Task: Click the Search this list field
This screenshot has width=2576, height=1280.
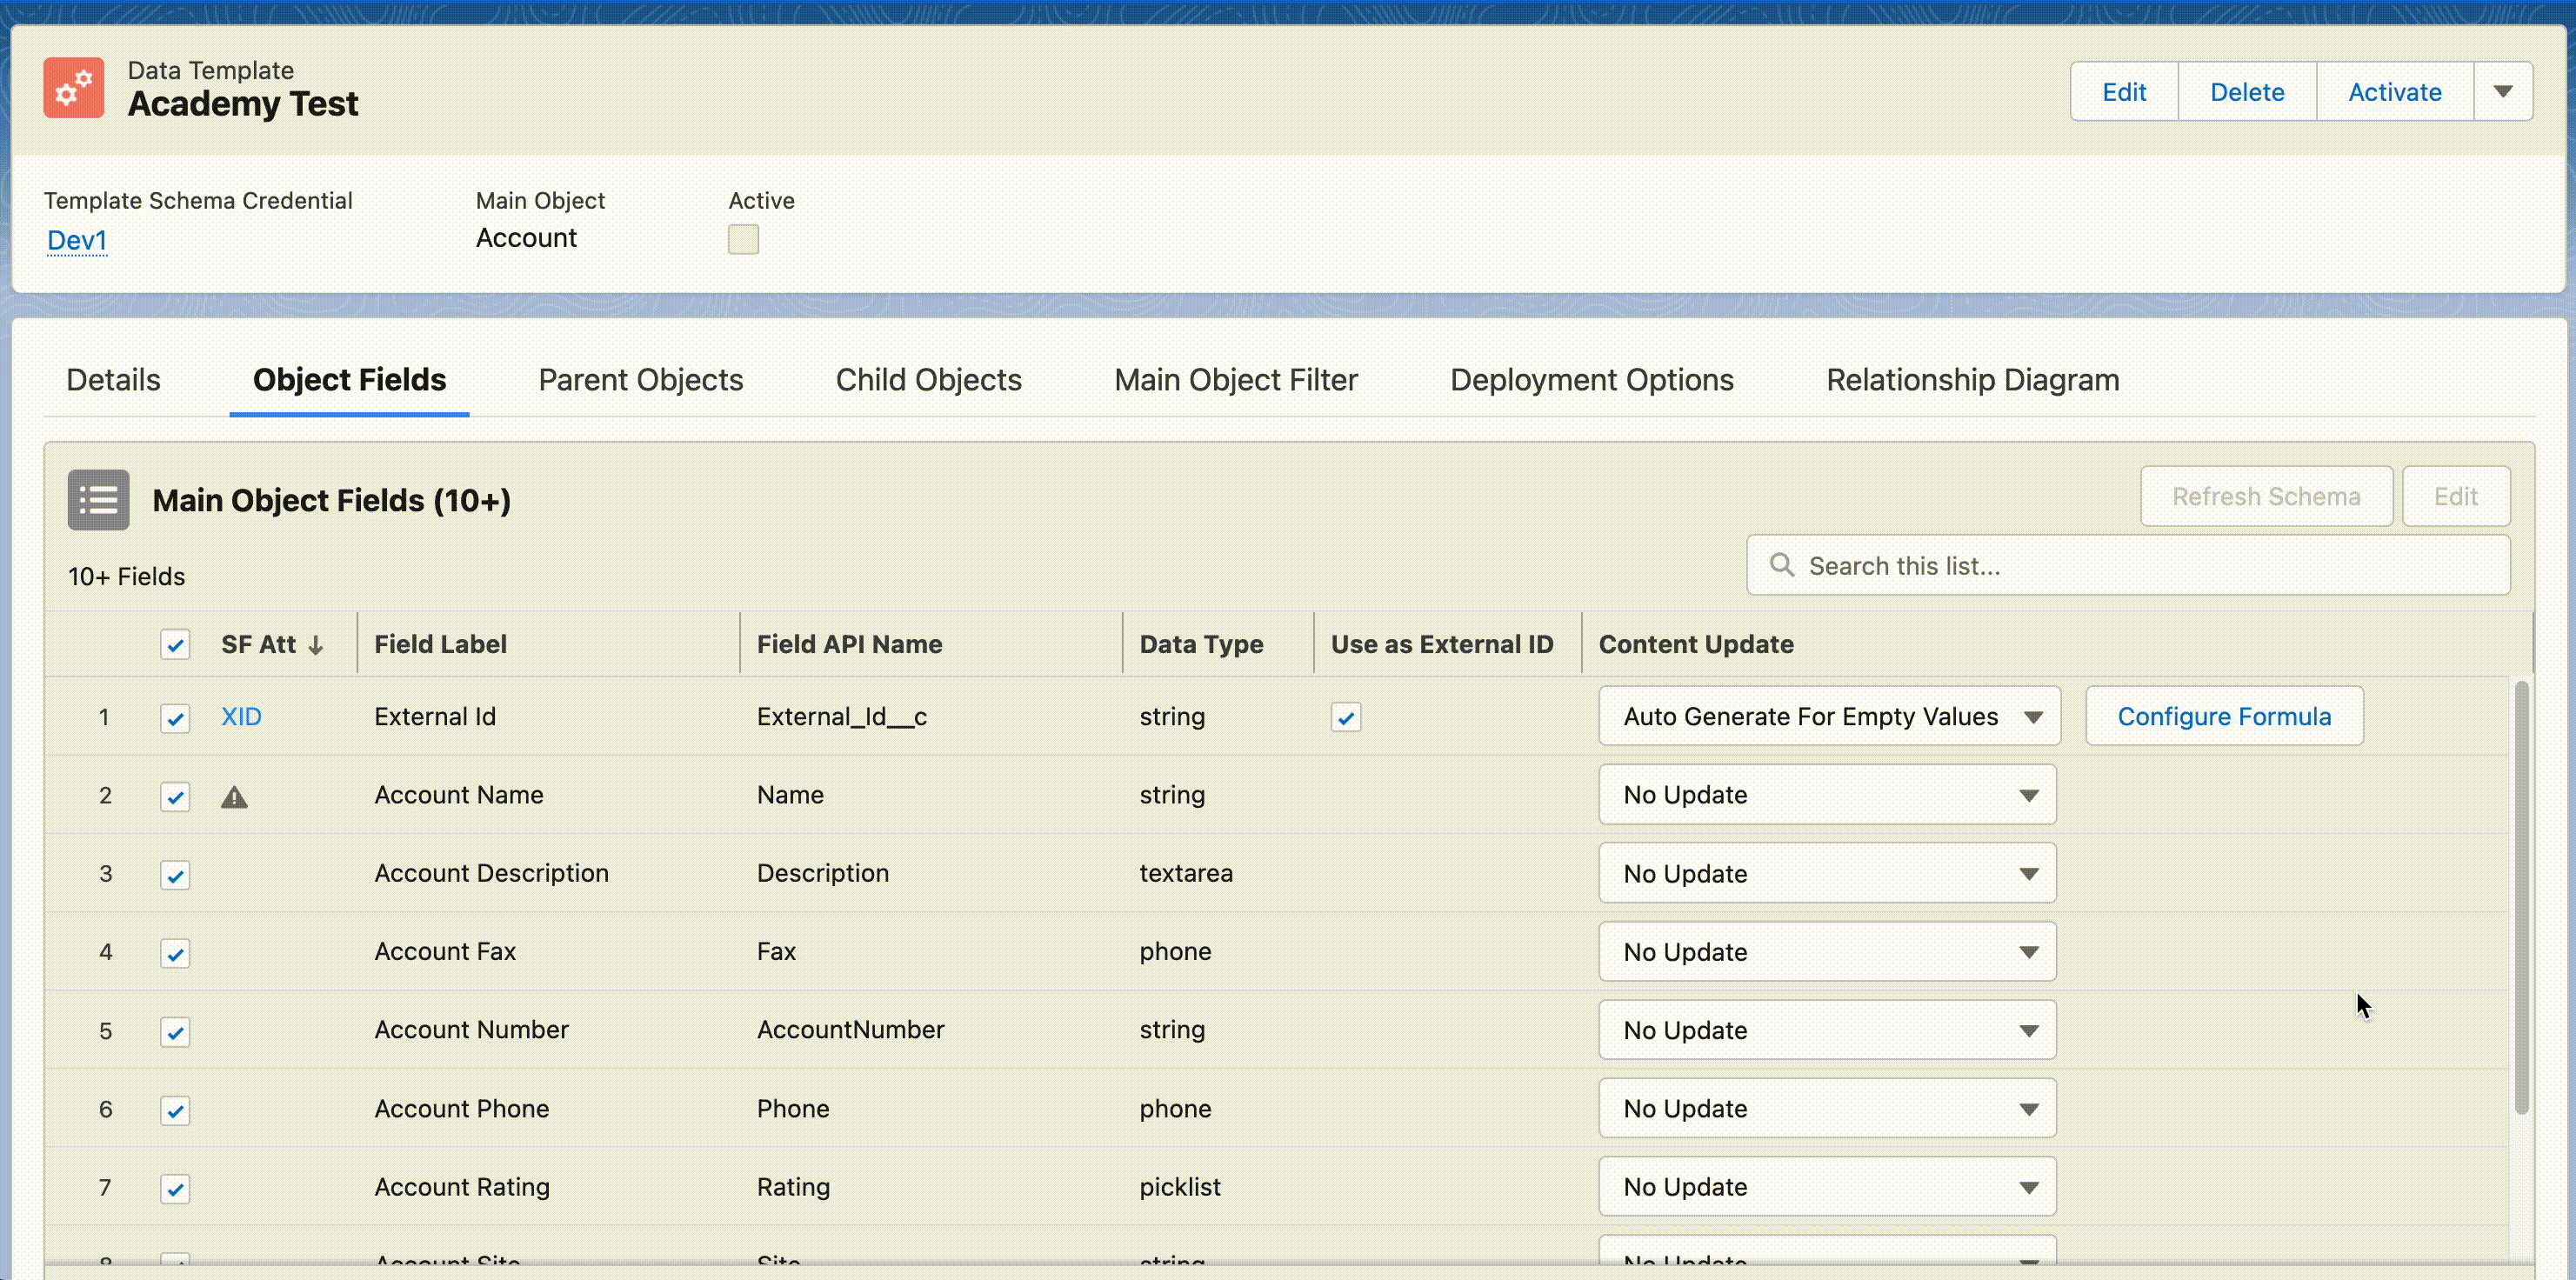Action: (2128, 565)
